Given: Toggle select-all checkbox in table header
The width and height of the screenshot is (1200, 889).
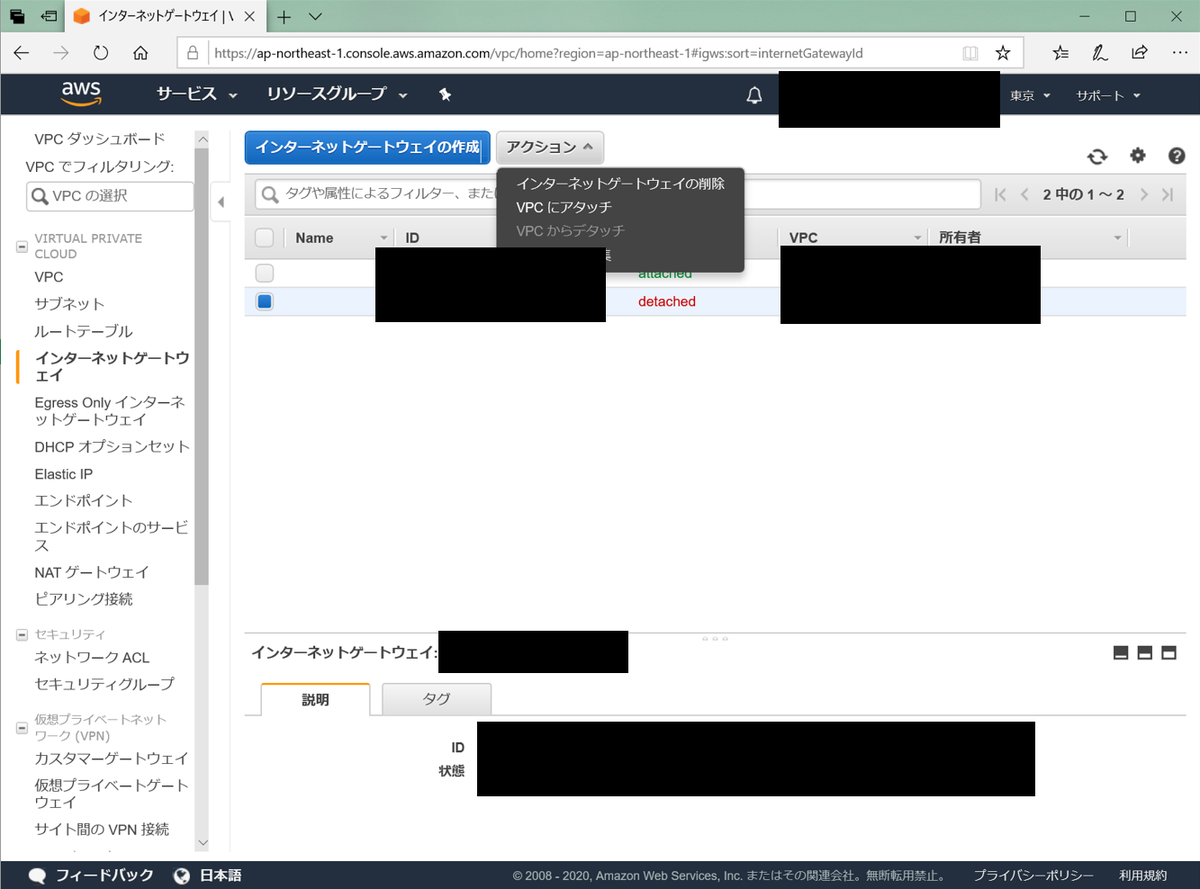Looking at the screenshot, I should 264,238.
